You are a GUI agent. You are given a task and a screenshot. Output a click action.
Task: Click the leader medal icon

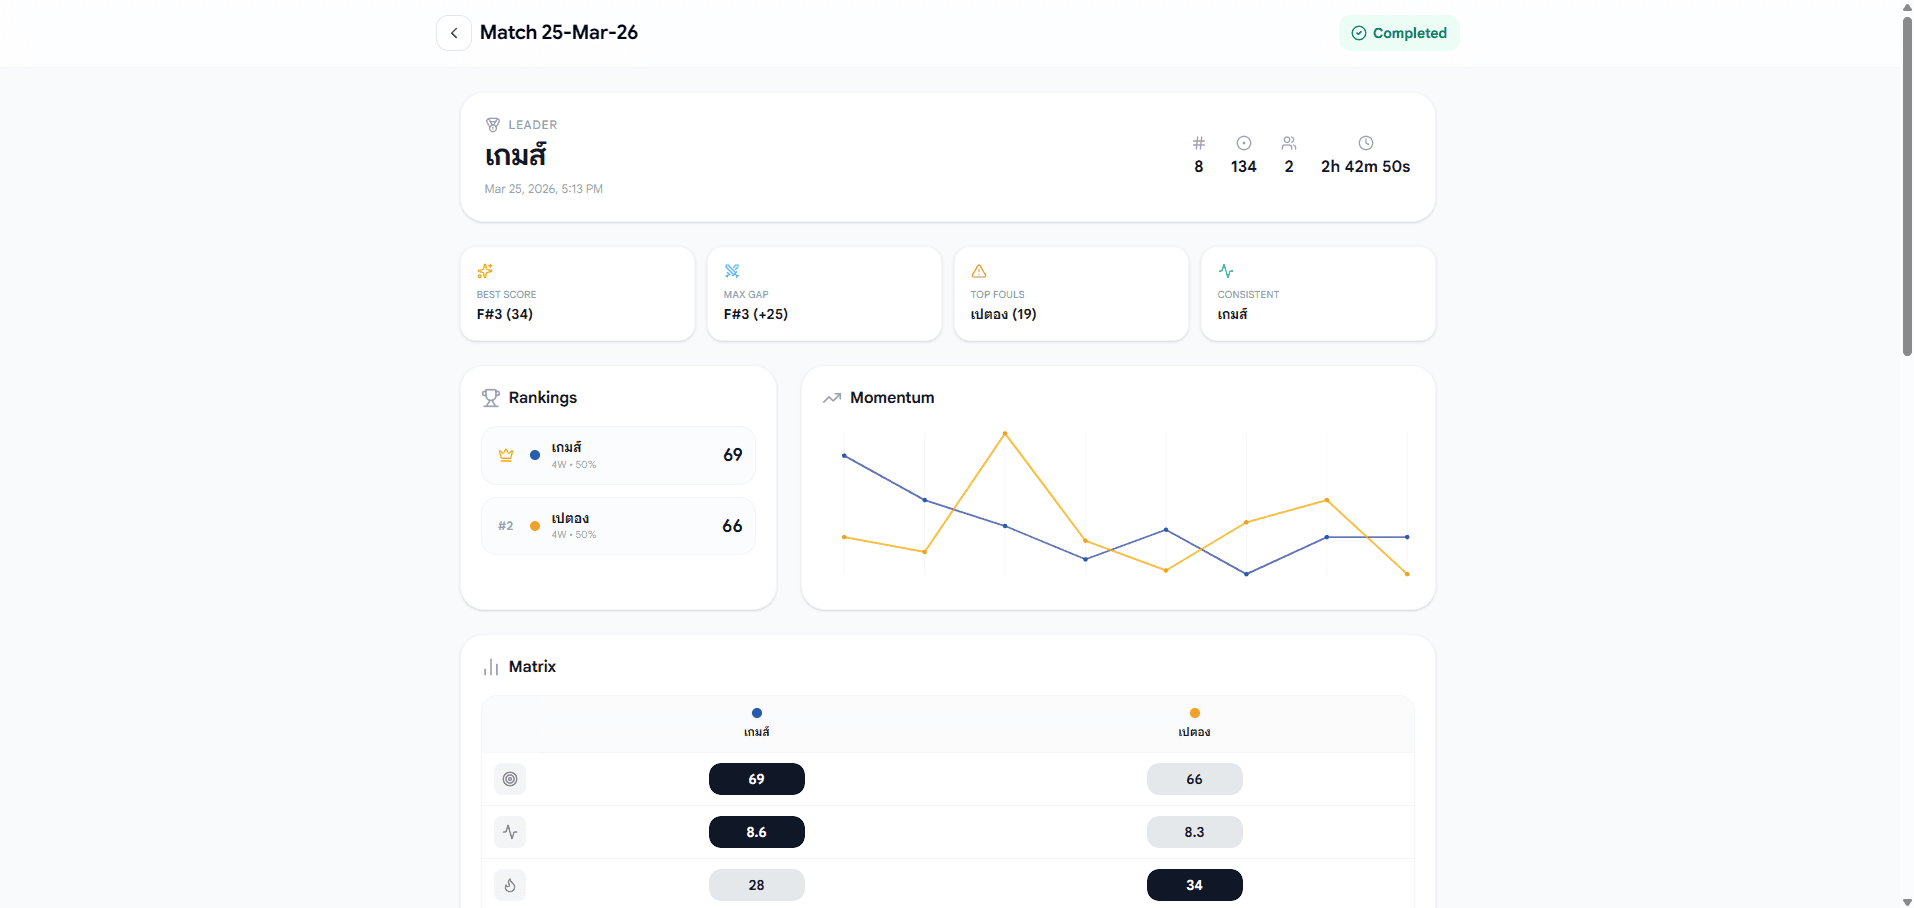[x=493, y=125]
